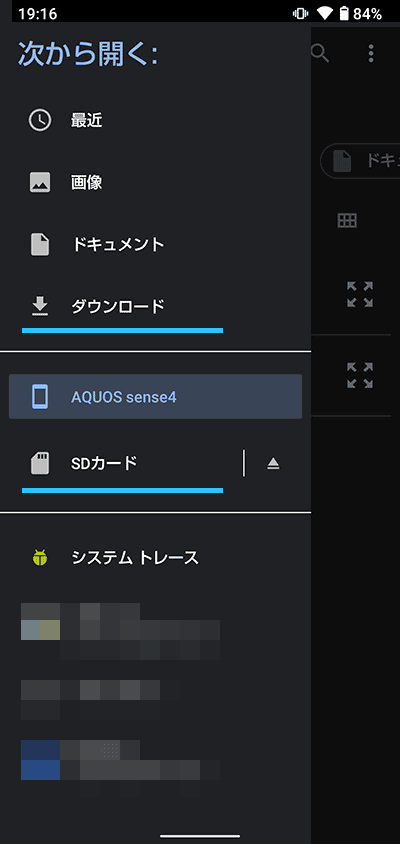Select the ドキュメント file icon
Screen dimensions: 400x844
click(x=40, y=245)
